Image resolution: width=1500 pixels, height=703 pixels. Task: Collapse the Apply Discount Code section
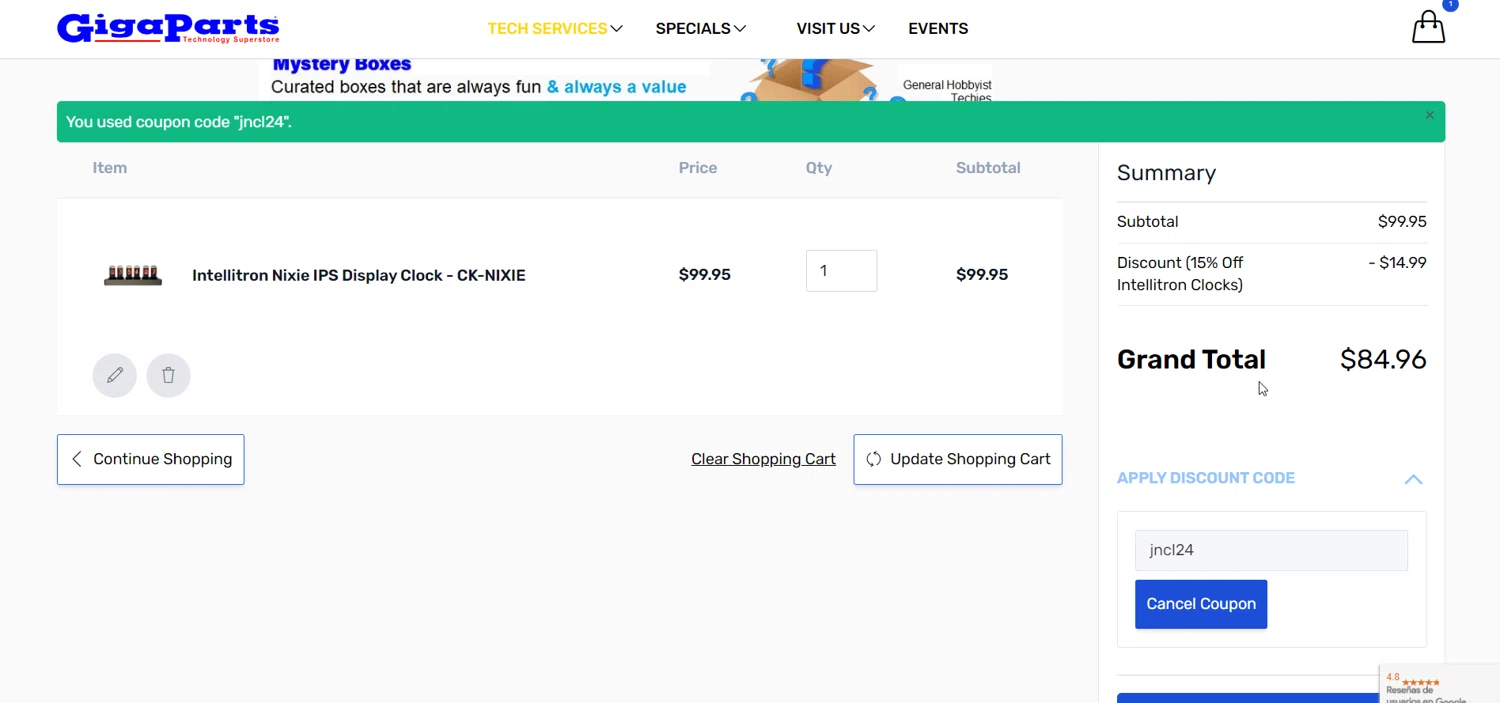pos(1412,479)
